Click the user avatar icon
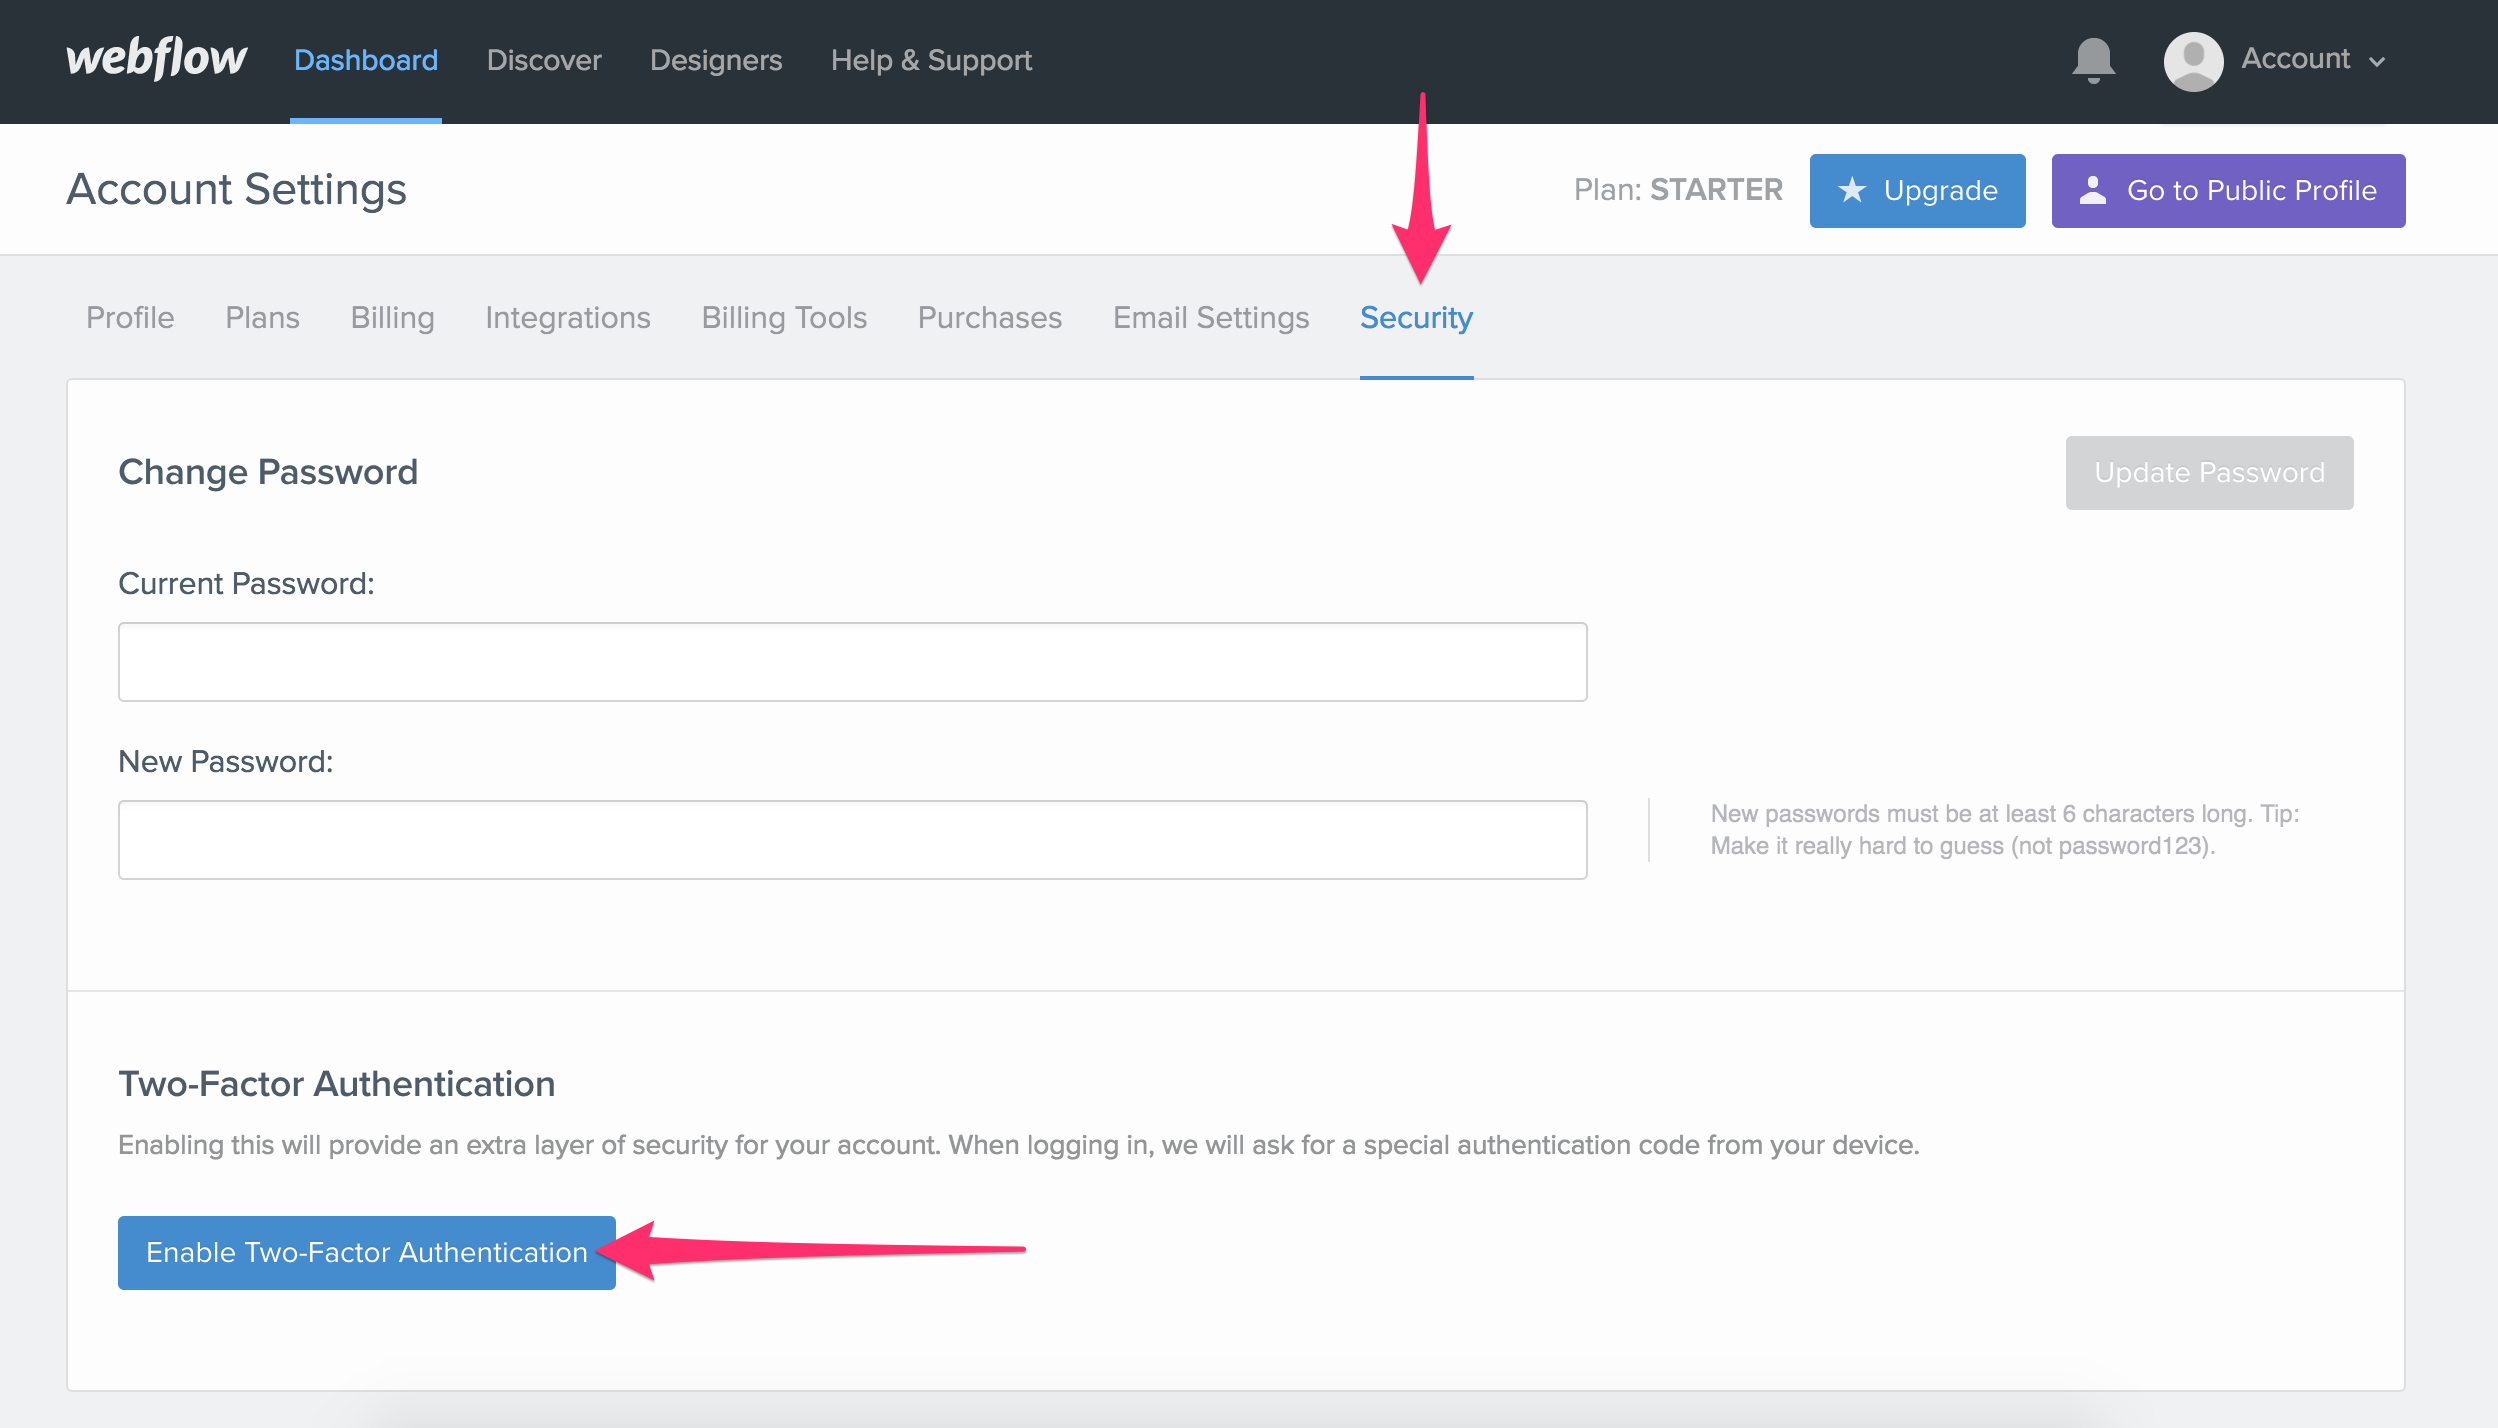The width and height of the screenshot is (2498, 1428). pyautogui.click(x=2192, y=61)
